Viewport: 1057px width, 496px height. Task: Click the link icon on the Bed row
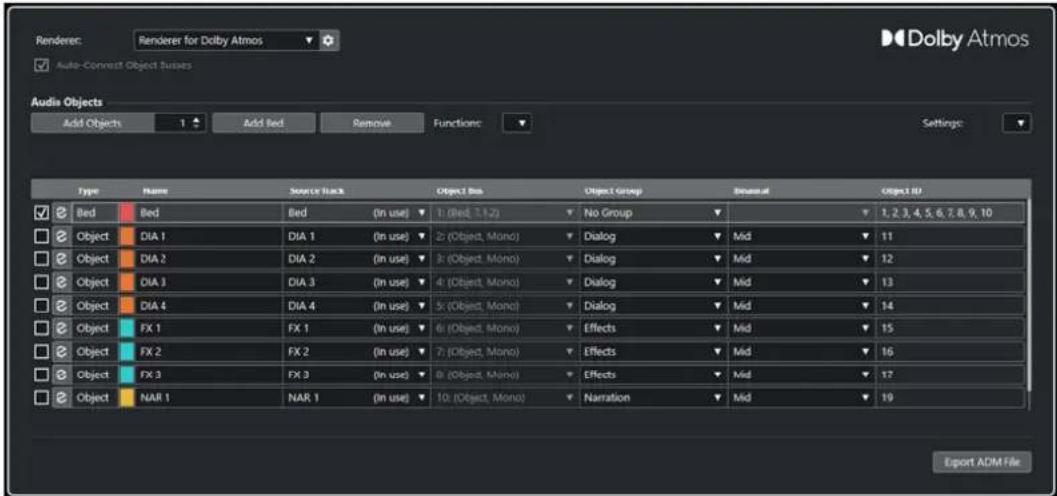tap(62, 213)
